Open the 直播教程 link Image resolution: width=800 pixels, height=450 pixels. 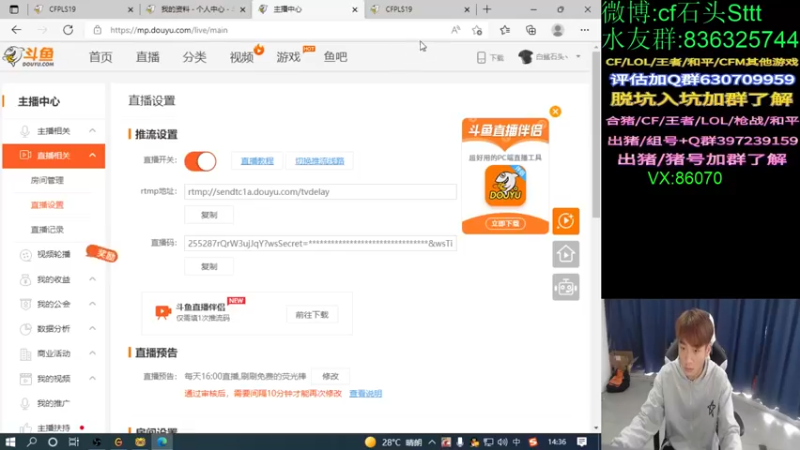click(257, 161)
